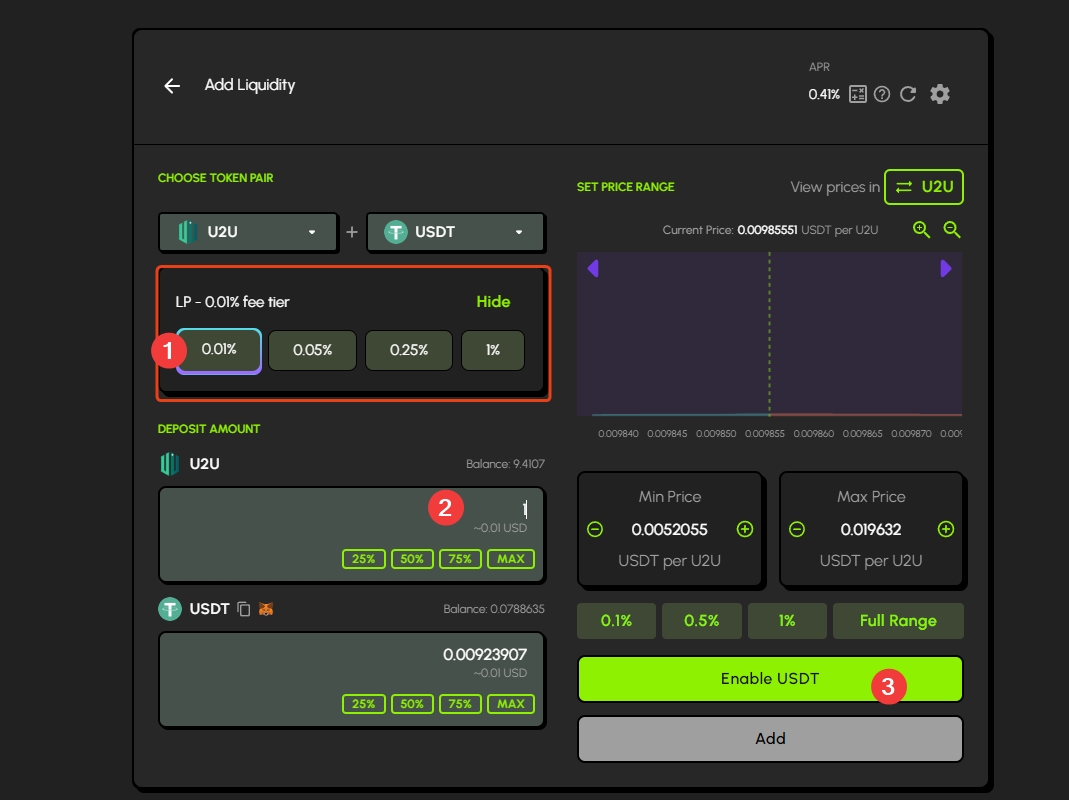The image size is (1069, 800).
Task: Select the 0.05% fee tier
Action: [x=312, y=351]
